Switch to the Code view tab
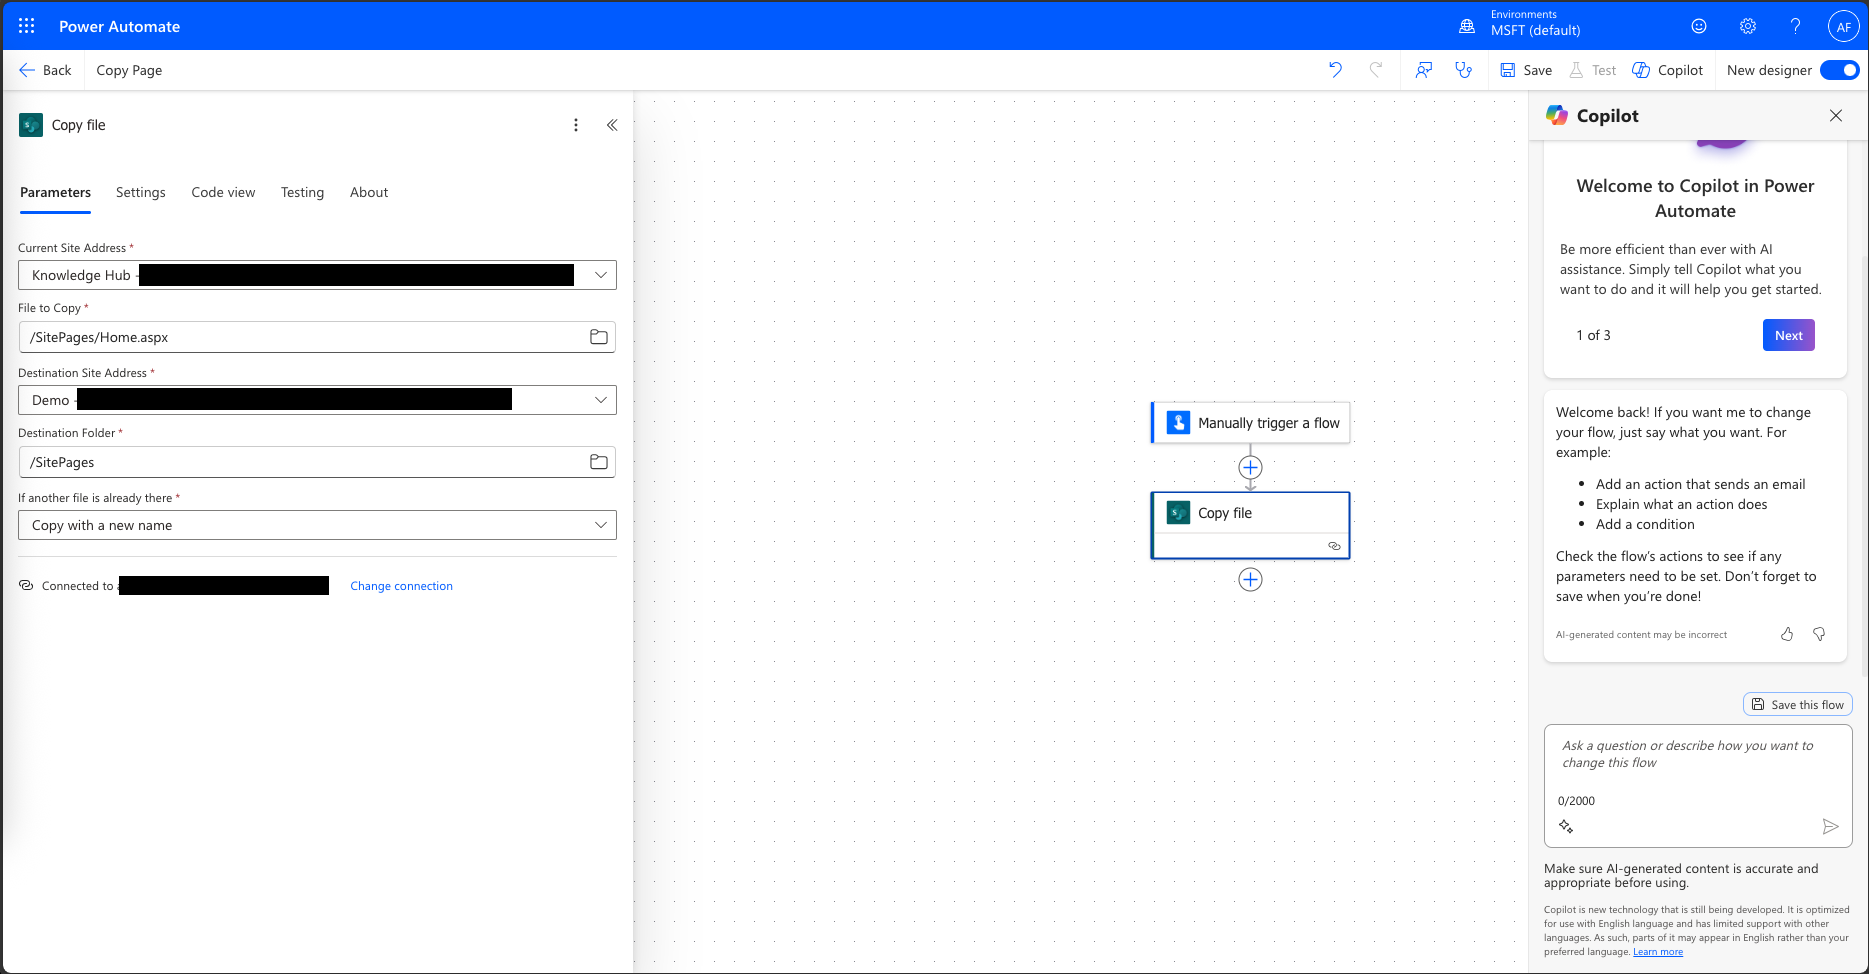 click(x=223, y=192)
